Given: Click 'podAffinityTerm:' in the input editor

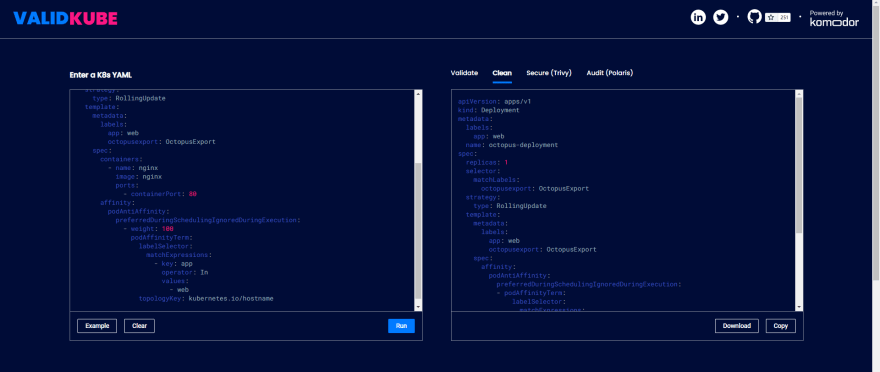Looking at the screenshot, I should click(162, 237).
